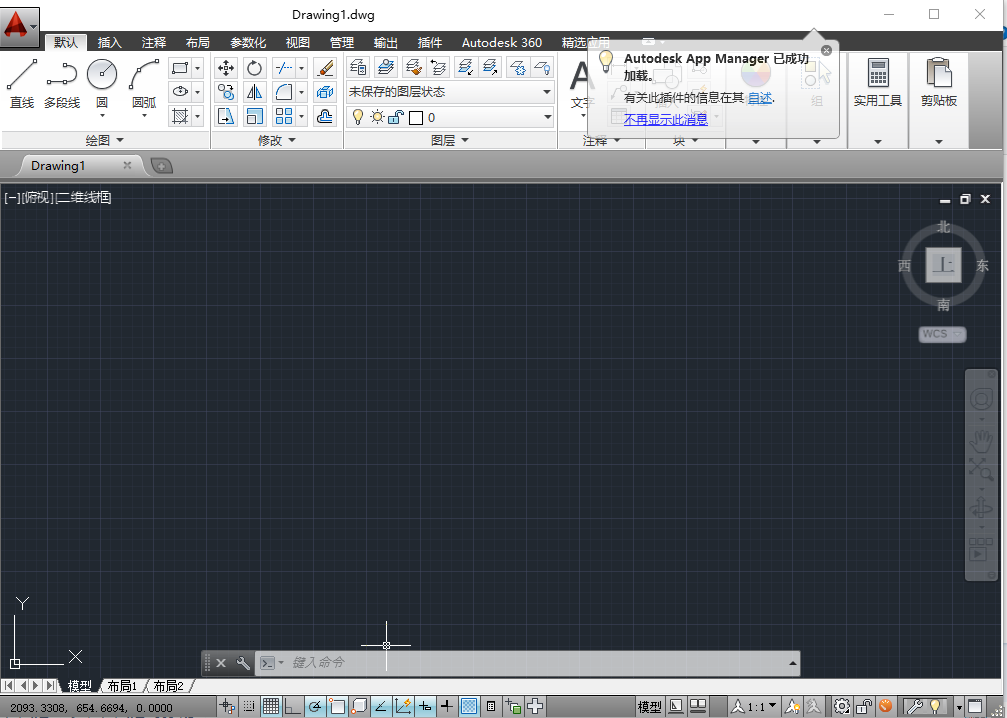Image resolution: width=1007 pixels, height=718 pixels.
Task: Select the 圆 (Circle) tool
Action: pos(101,73)
